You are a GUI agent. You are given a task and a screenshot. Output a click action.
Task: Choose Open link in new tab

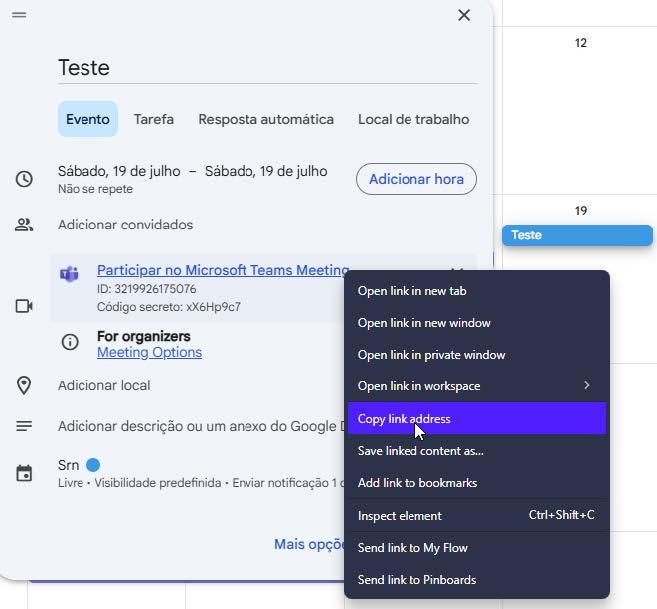coord(477,291)
